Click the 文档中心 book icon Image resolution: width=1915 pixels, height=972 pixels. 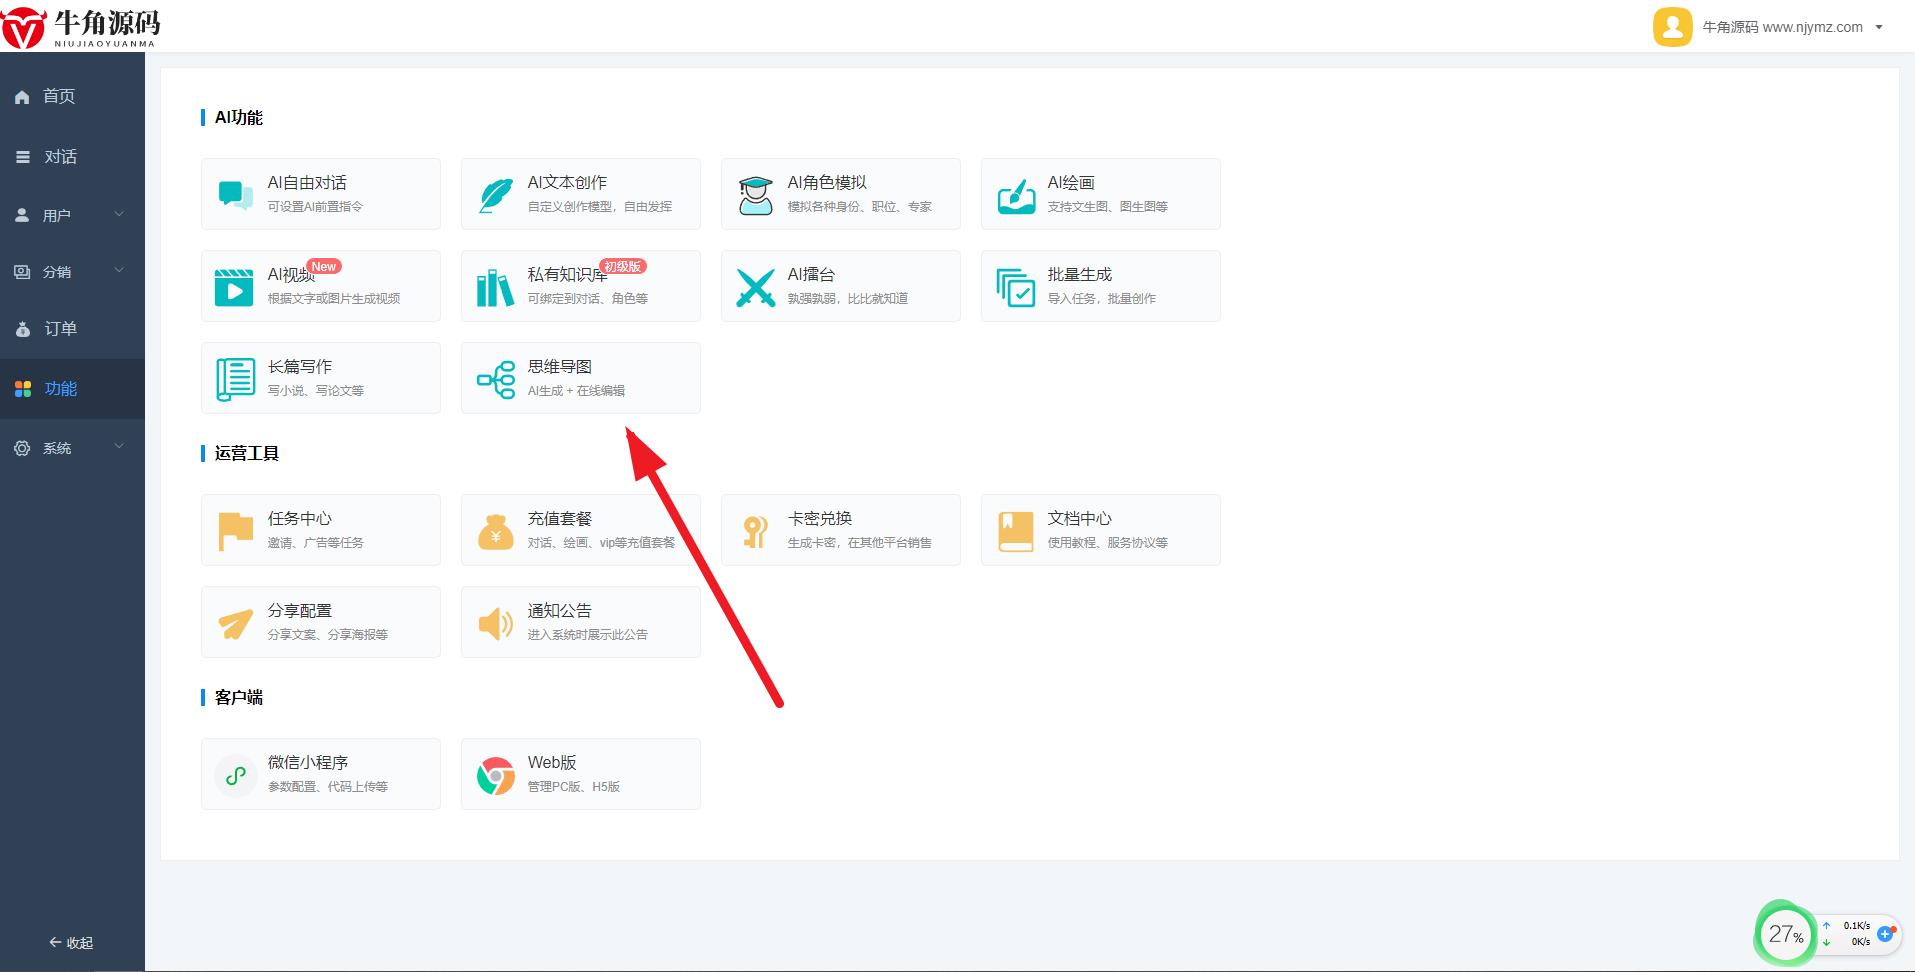tap(1016, 530)
